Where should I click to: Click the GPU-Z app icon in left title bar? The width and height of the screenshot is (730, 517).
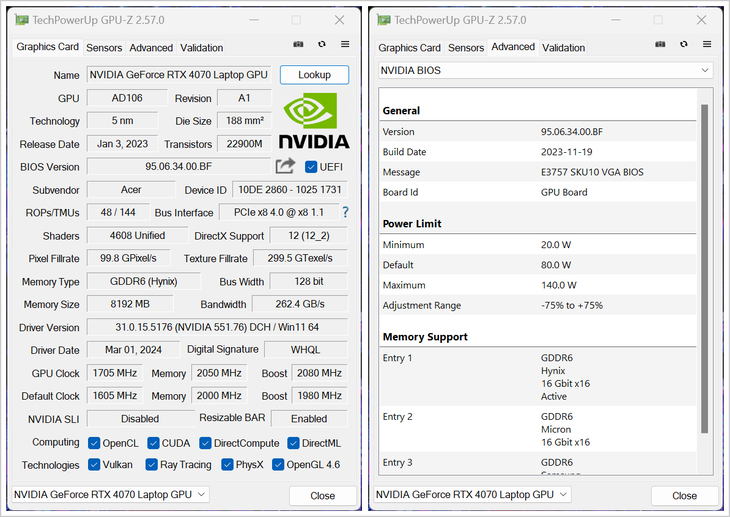point(21,20)
